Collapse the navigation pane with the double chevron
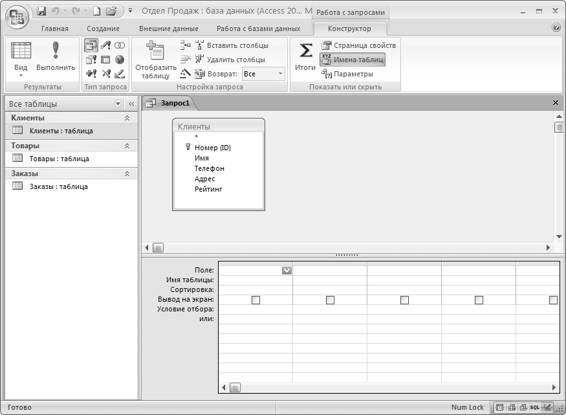The width and height of the screenshot is (566, 415). [131, 104]
